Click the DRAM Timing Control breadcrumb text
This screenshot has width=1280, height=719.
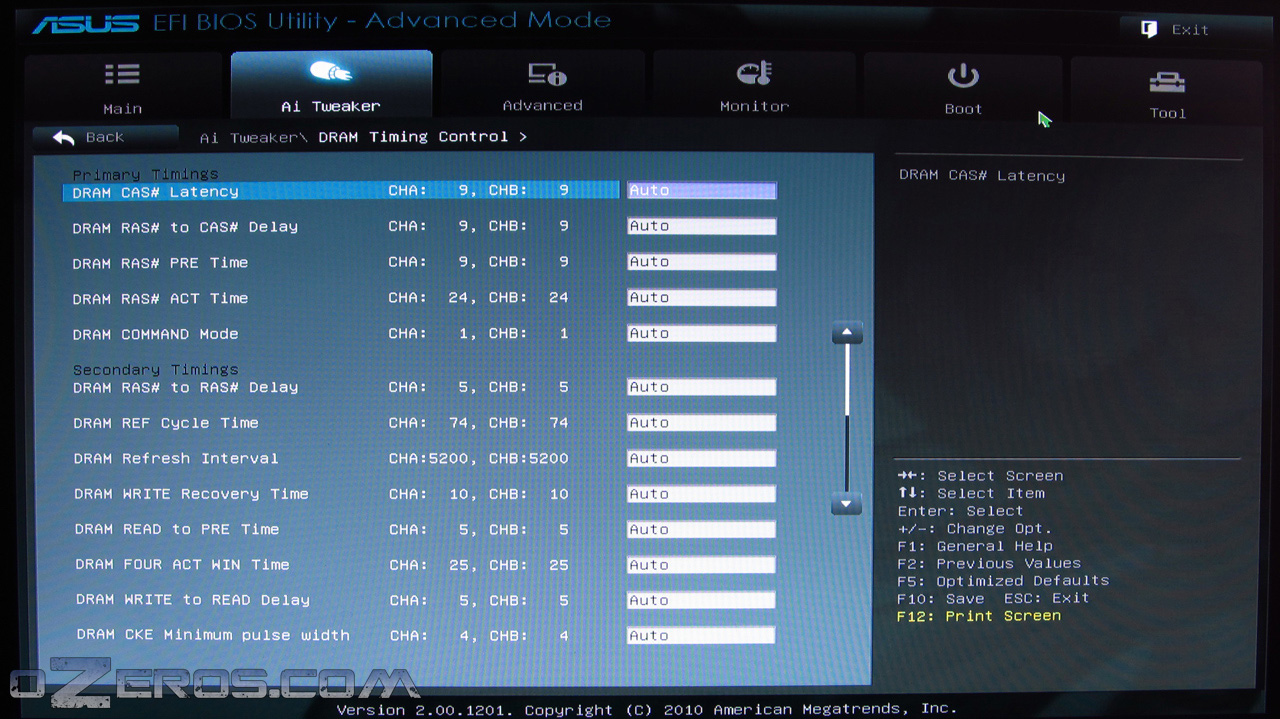point(413,137)
